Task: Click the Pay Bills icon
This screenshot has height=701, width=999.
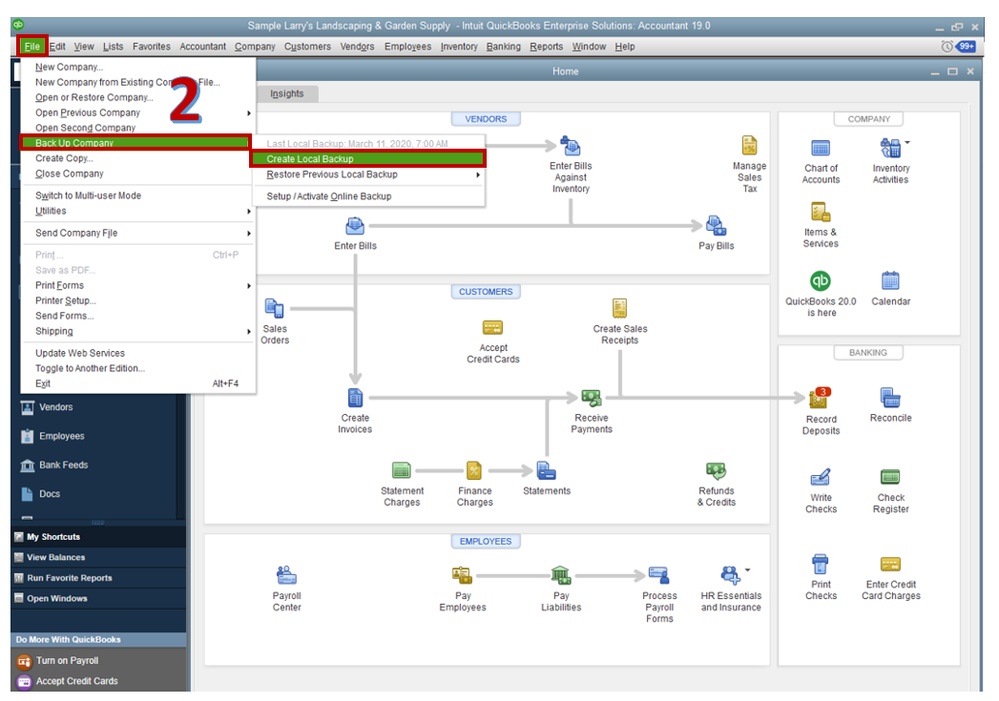Action: [x=715, y=226]
